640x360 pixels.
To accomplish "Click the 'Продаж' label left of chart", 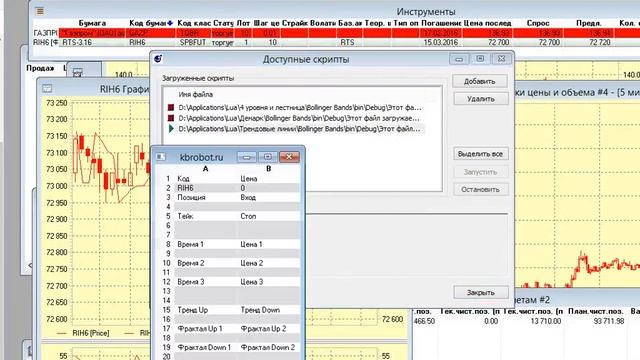I will pyautogui.click(x=40, y=68).
